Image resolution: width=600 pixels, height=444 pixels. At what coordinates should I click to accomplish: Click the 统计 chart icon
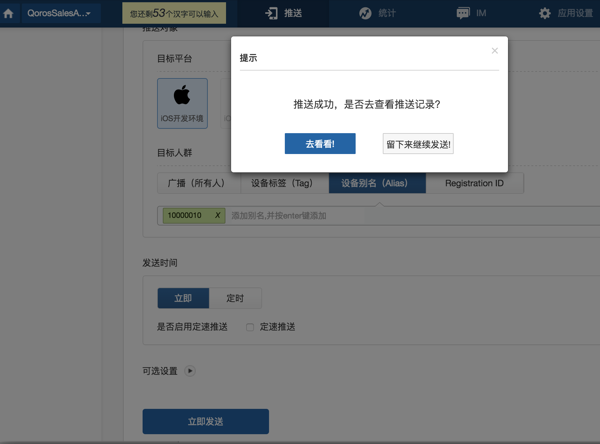tap(365, 13)
